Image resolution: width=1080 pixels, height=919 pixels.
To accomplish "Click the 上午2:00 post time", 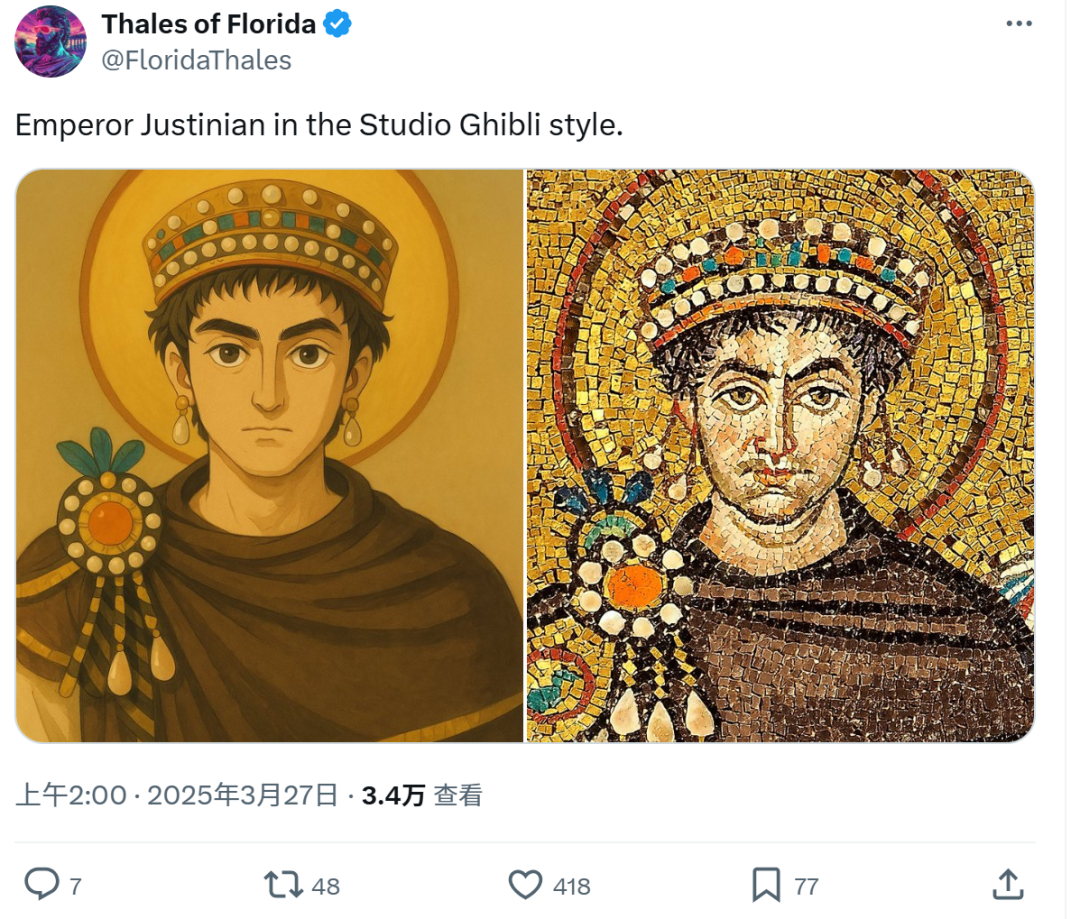I will [x=71, y=796].
